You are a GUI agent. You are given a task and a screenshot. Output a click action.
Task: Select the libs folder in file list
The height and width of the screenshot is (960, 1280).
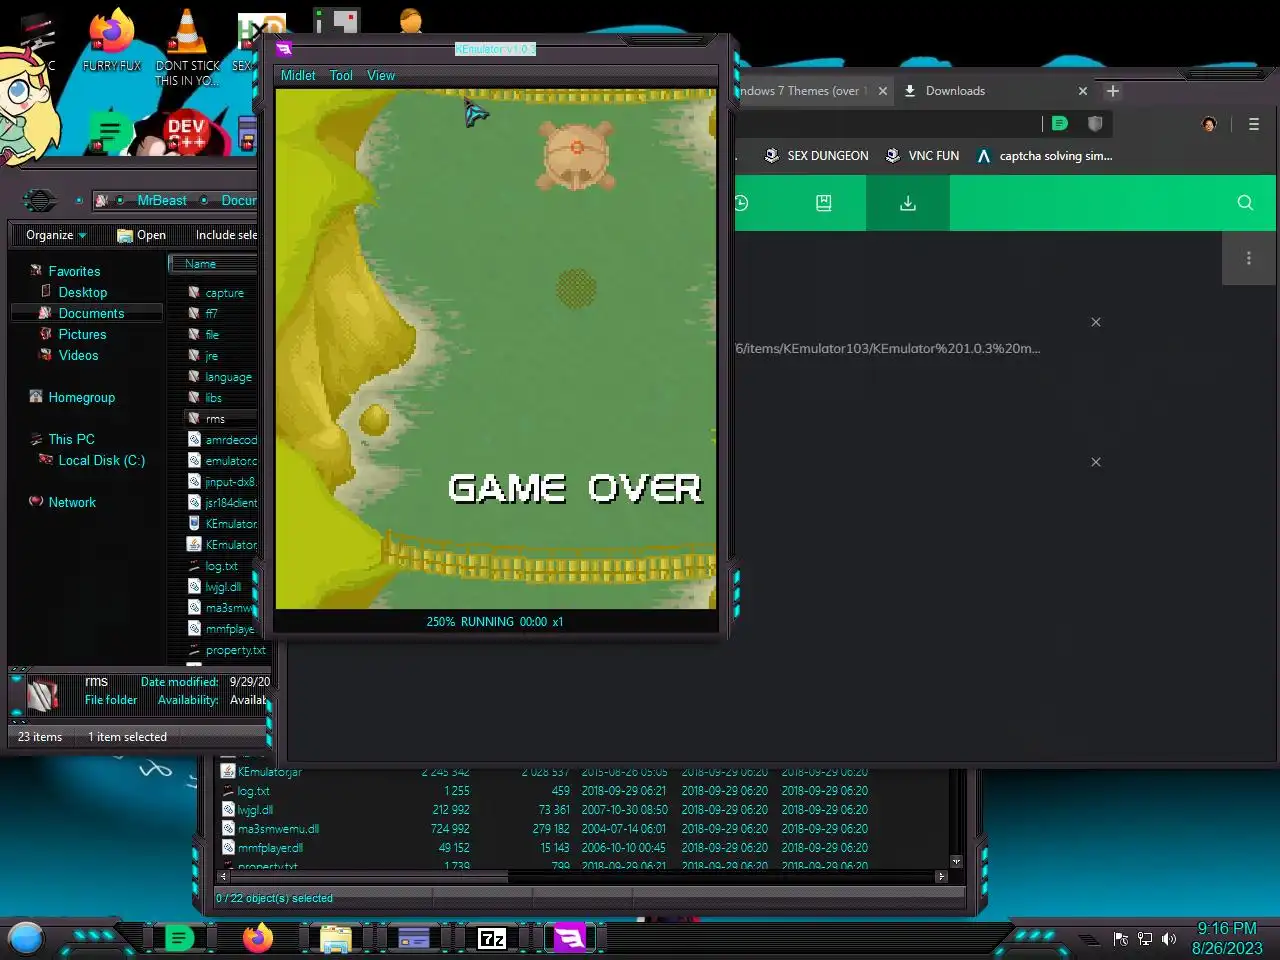click(x=213, y=398)
